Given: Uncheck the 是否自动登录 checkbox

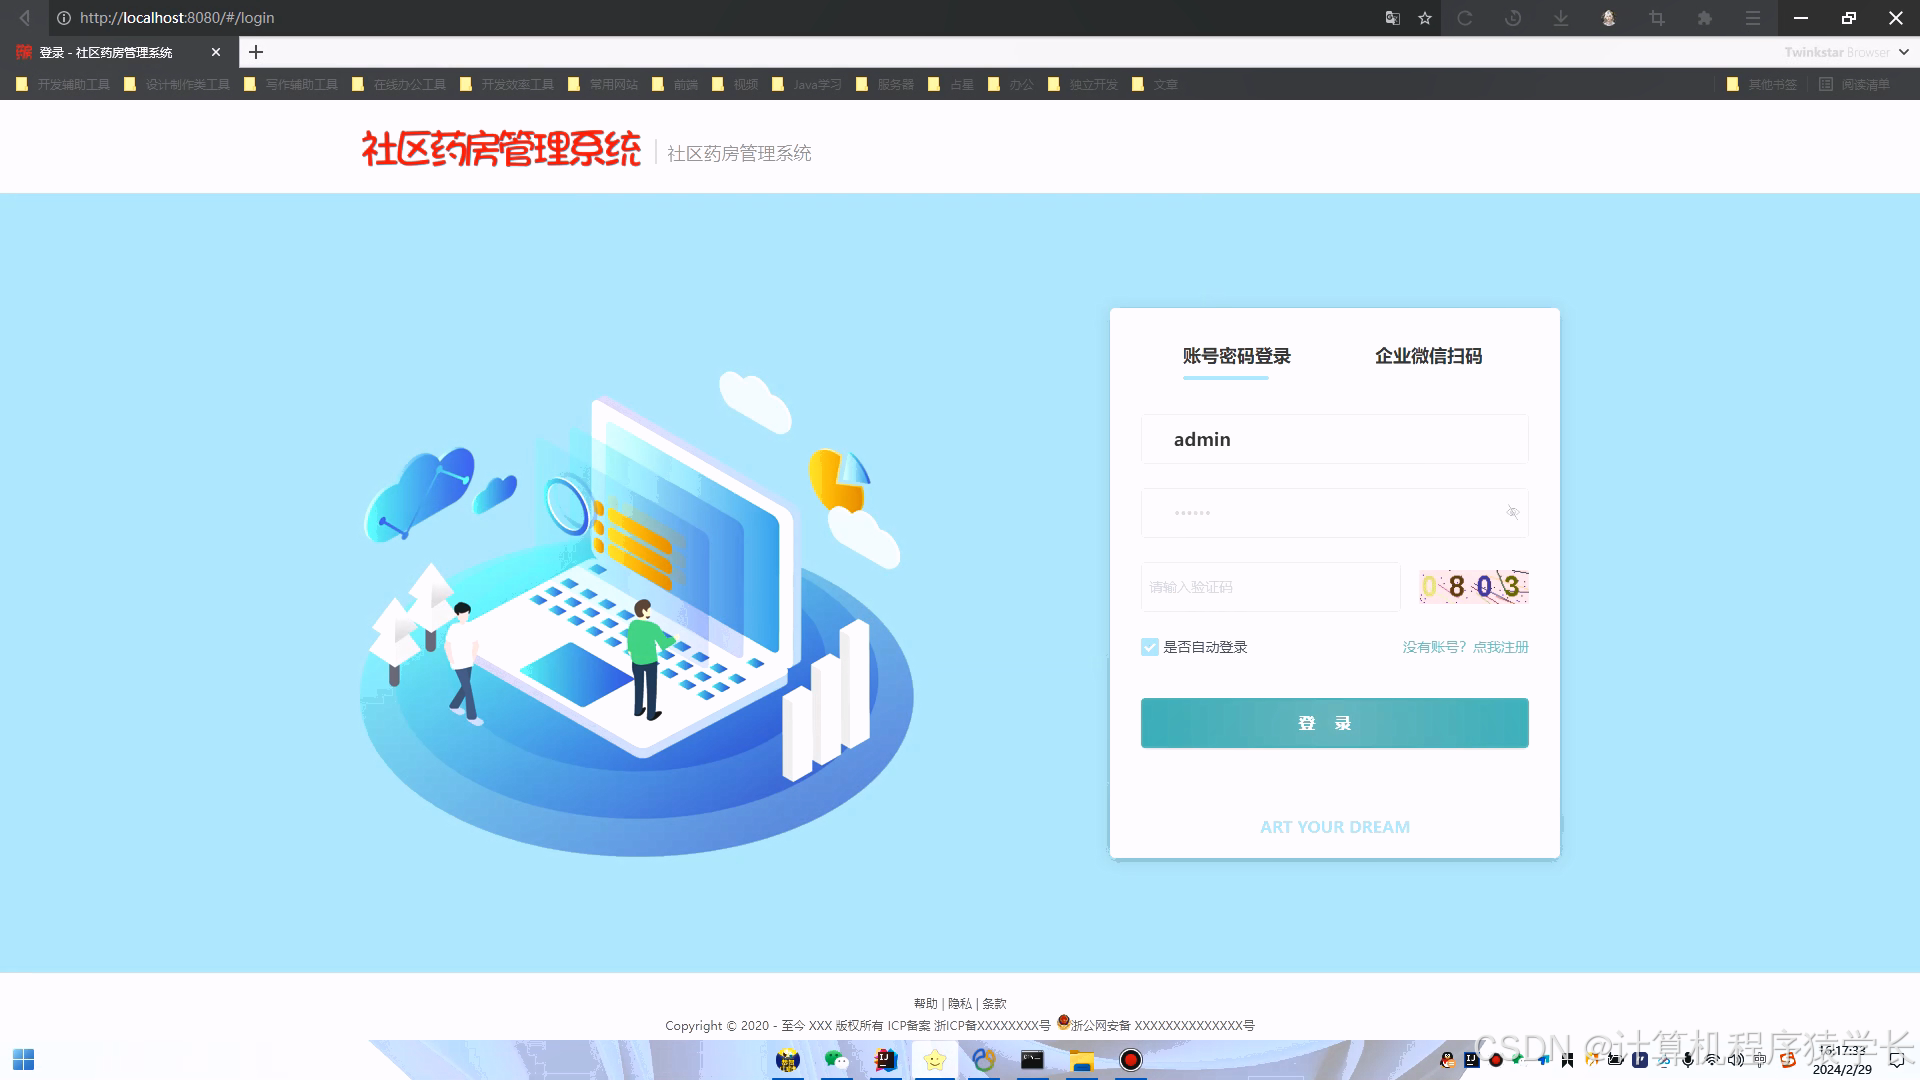Looking at the screenshot, I should click(1148, 646).
